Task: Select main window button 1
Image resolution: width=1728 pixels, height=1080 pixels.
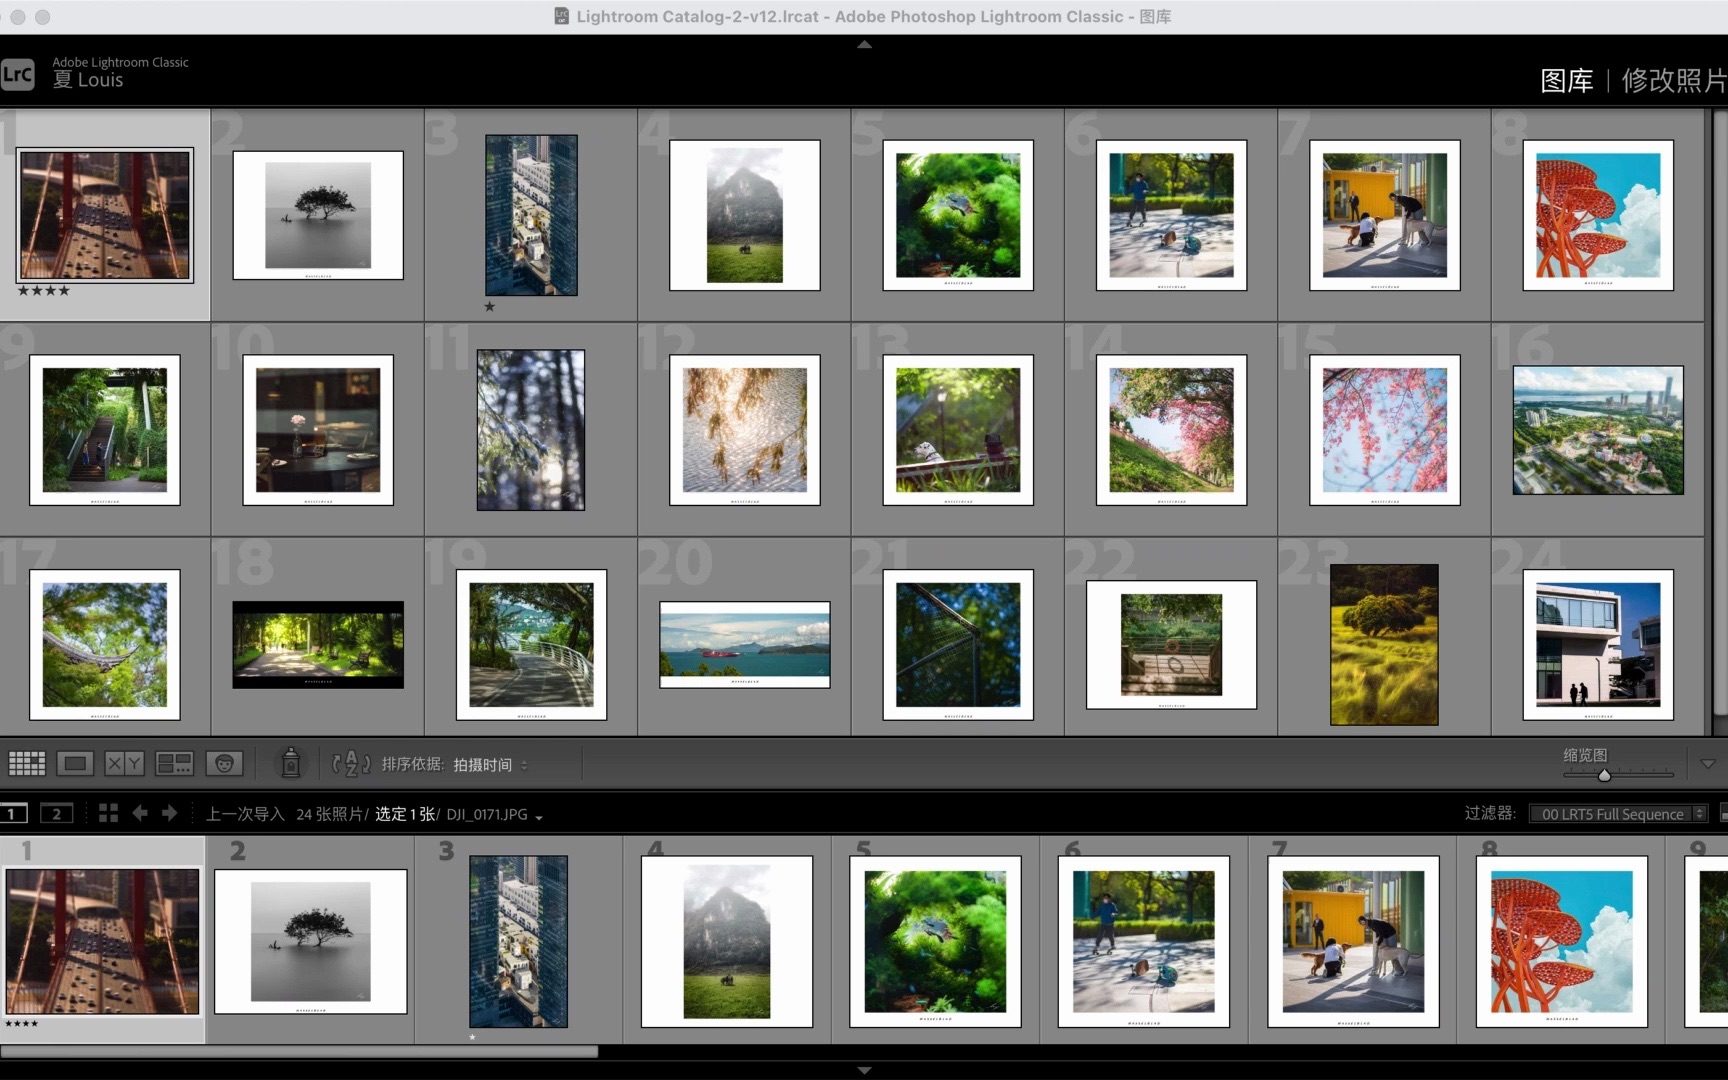Action: click(13, 813)
